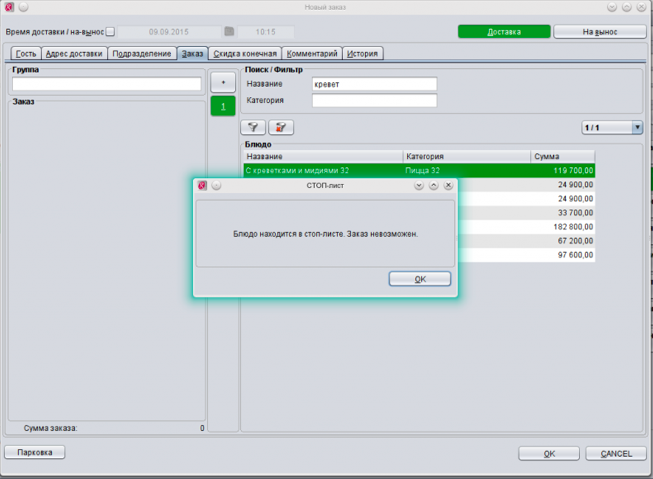The height and width of the screenshot is (479, 653).
Task: Click round menu button in СТОП-лист title
Action: (x=216, y=185)
